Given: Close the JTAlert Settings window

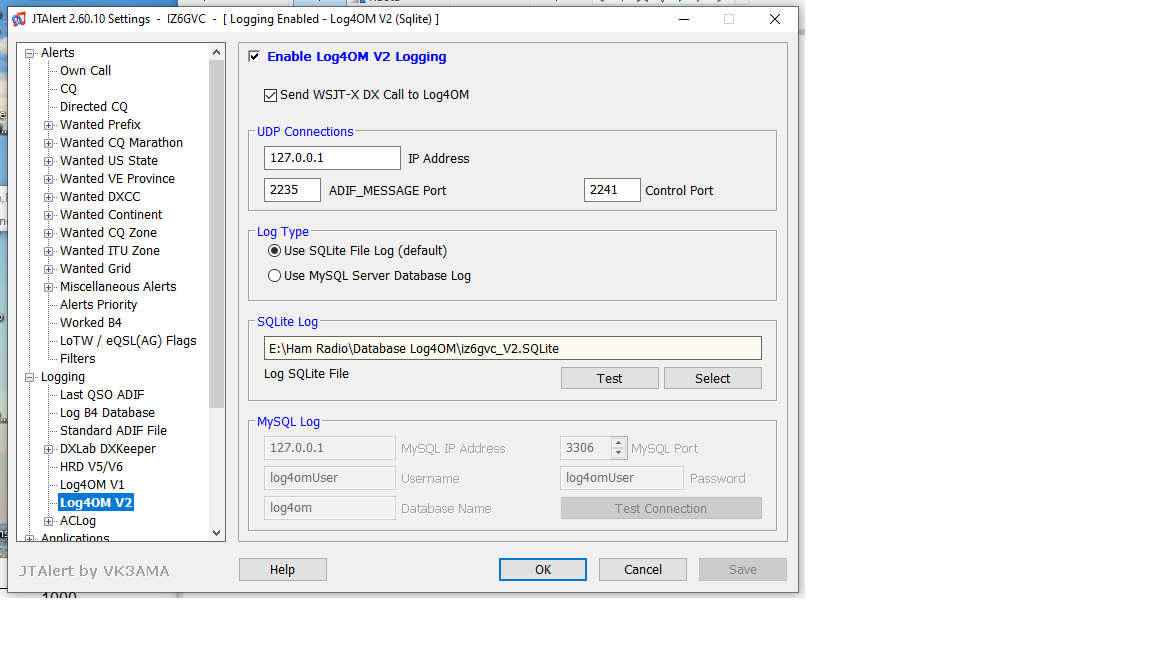Looking at the screenshot, I should click(x=774, y=19).
